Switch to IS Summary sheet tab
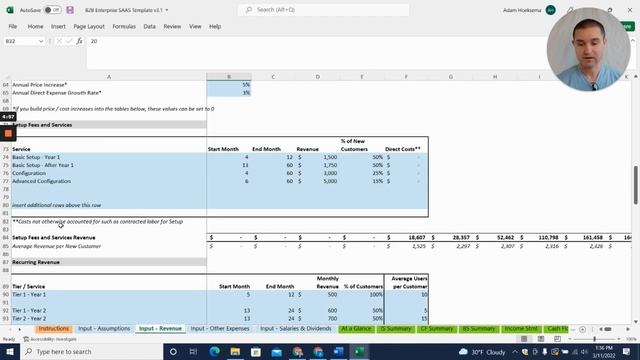640x360 pixels. pos(396,329)
